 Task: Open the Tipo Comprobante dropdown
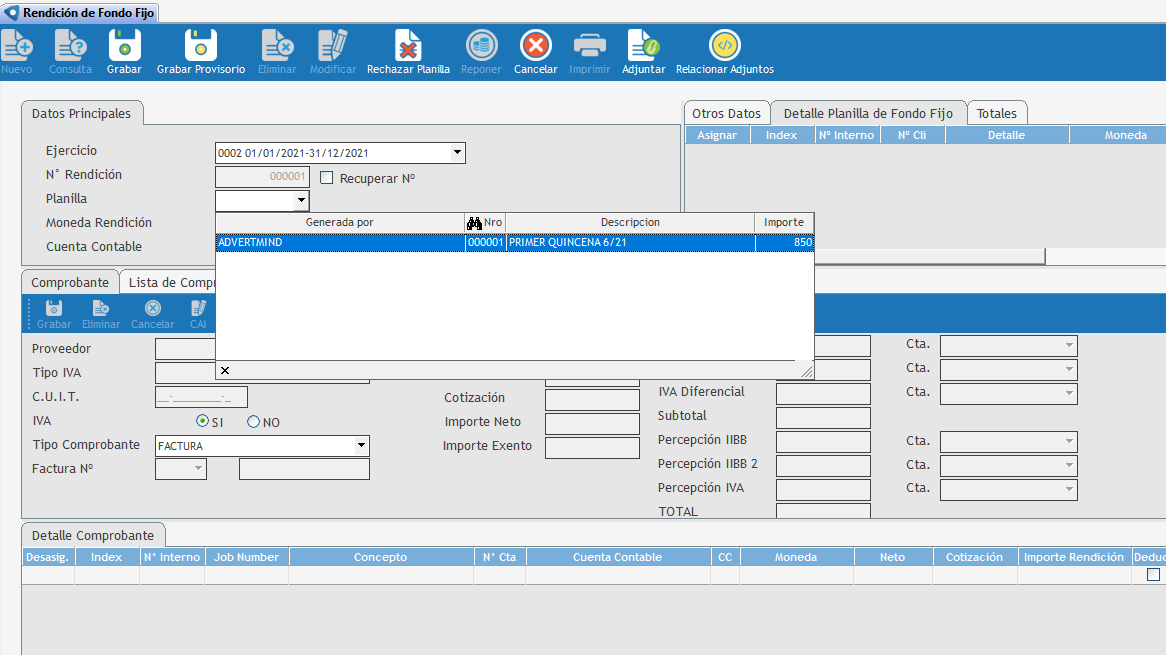tap(361, 446)
